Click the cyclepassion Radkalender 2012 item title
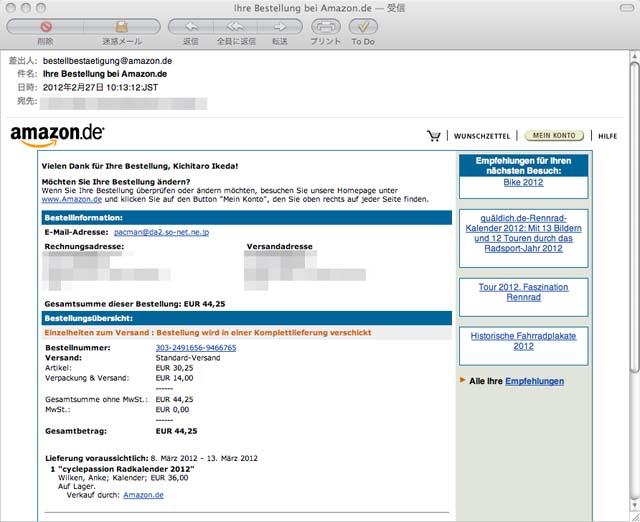 [126, 469]
